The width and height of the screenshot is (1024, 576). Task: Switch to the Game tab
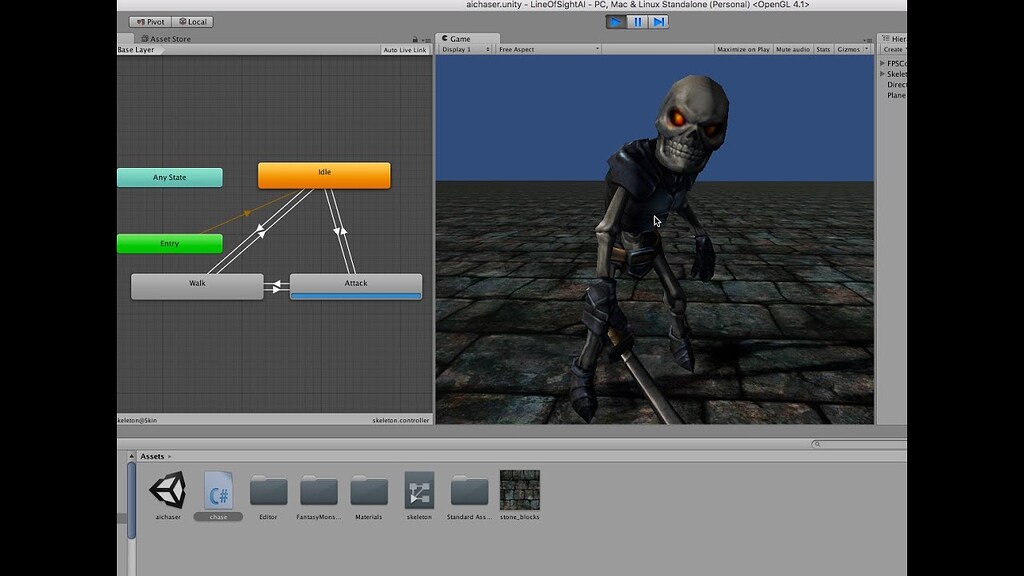(460, 38)
